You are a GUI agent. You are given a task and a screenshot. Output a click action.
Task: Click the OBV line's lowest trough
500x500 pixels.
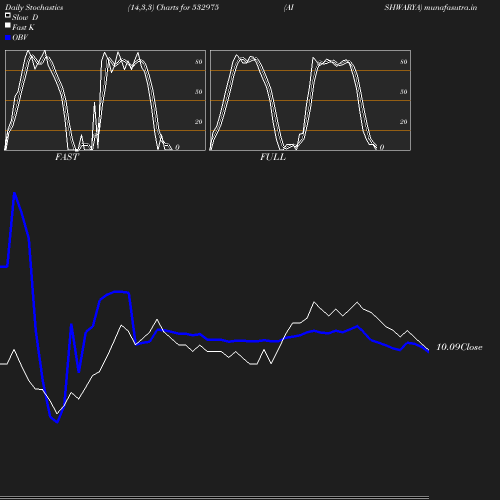[x=57, y=422]
